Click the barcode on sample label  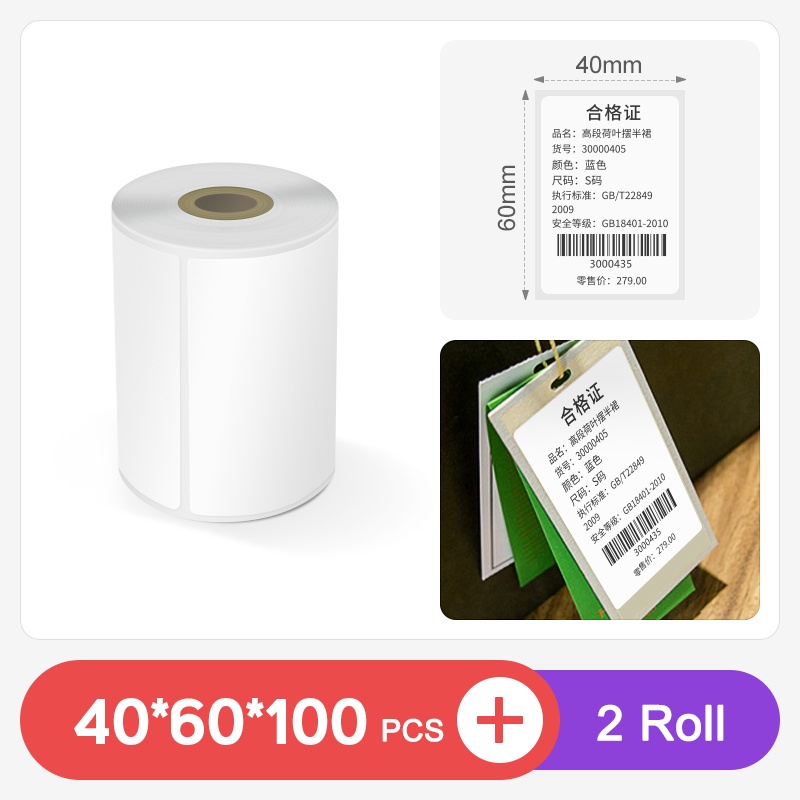click(611, 245)
